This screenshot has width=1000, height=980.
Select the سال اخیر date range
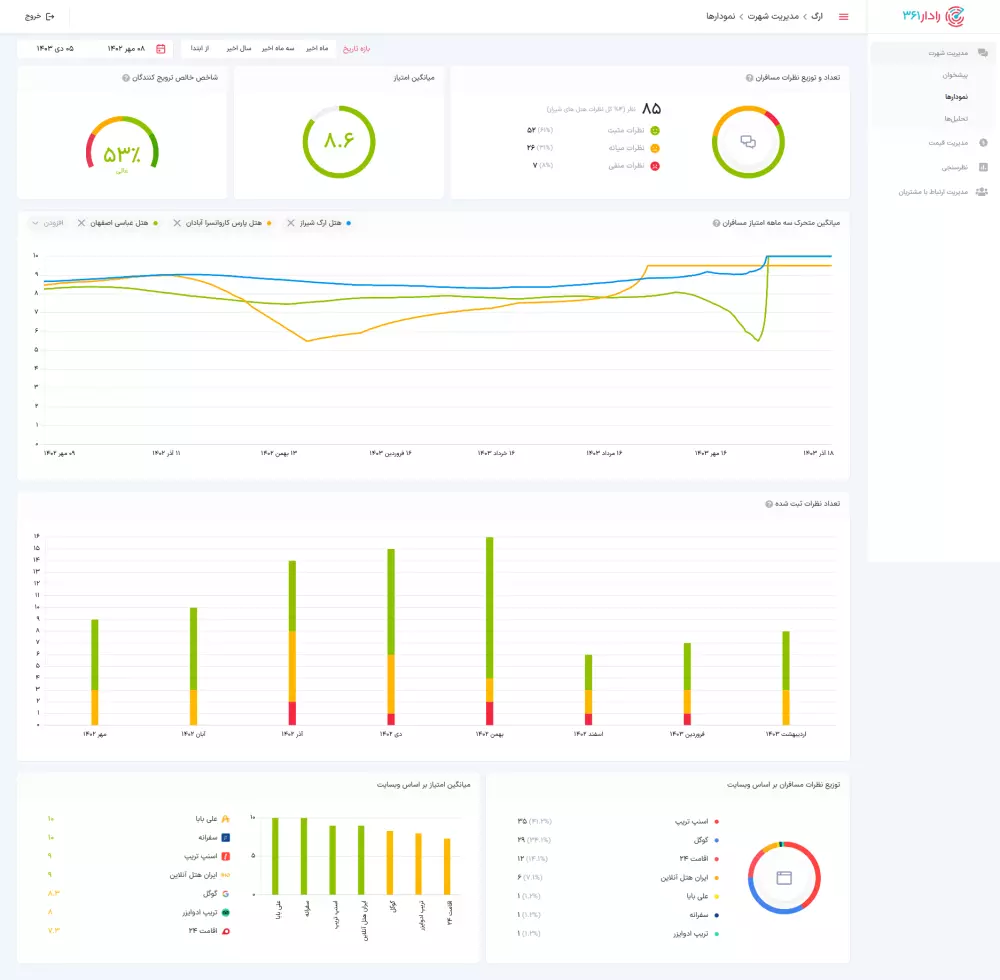coord(239,48)
